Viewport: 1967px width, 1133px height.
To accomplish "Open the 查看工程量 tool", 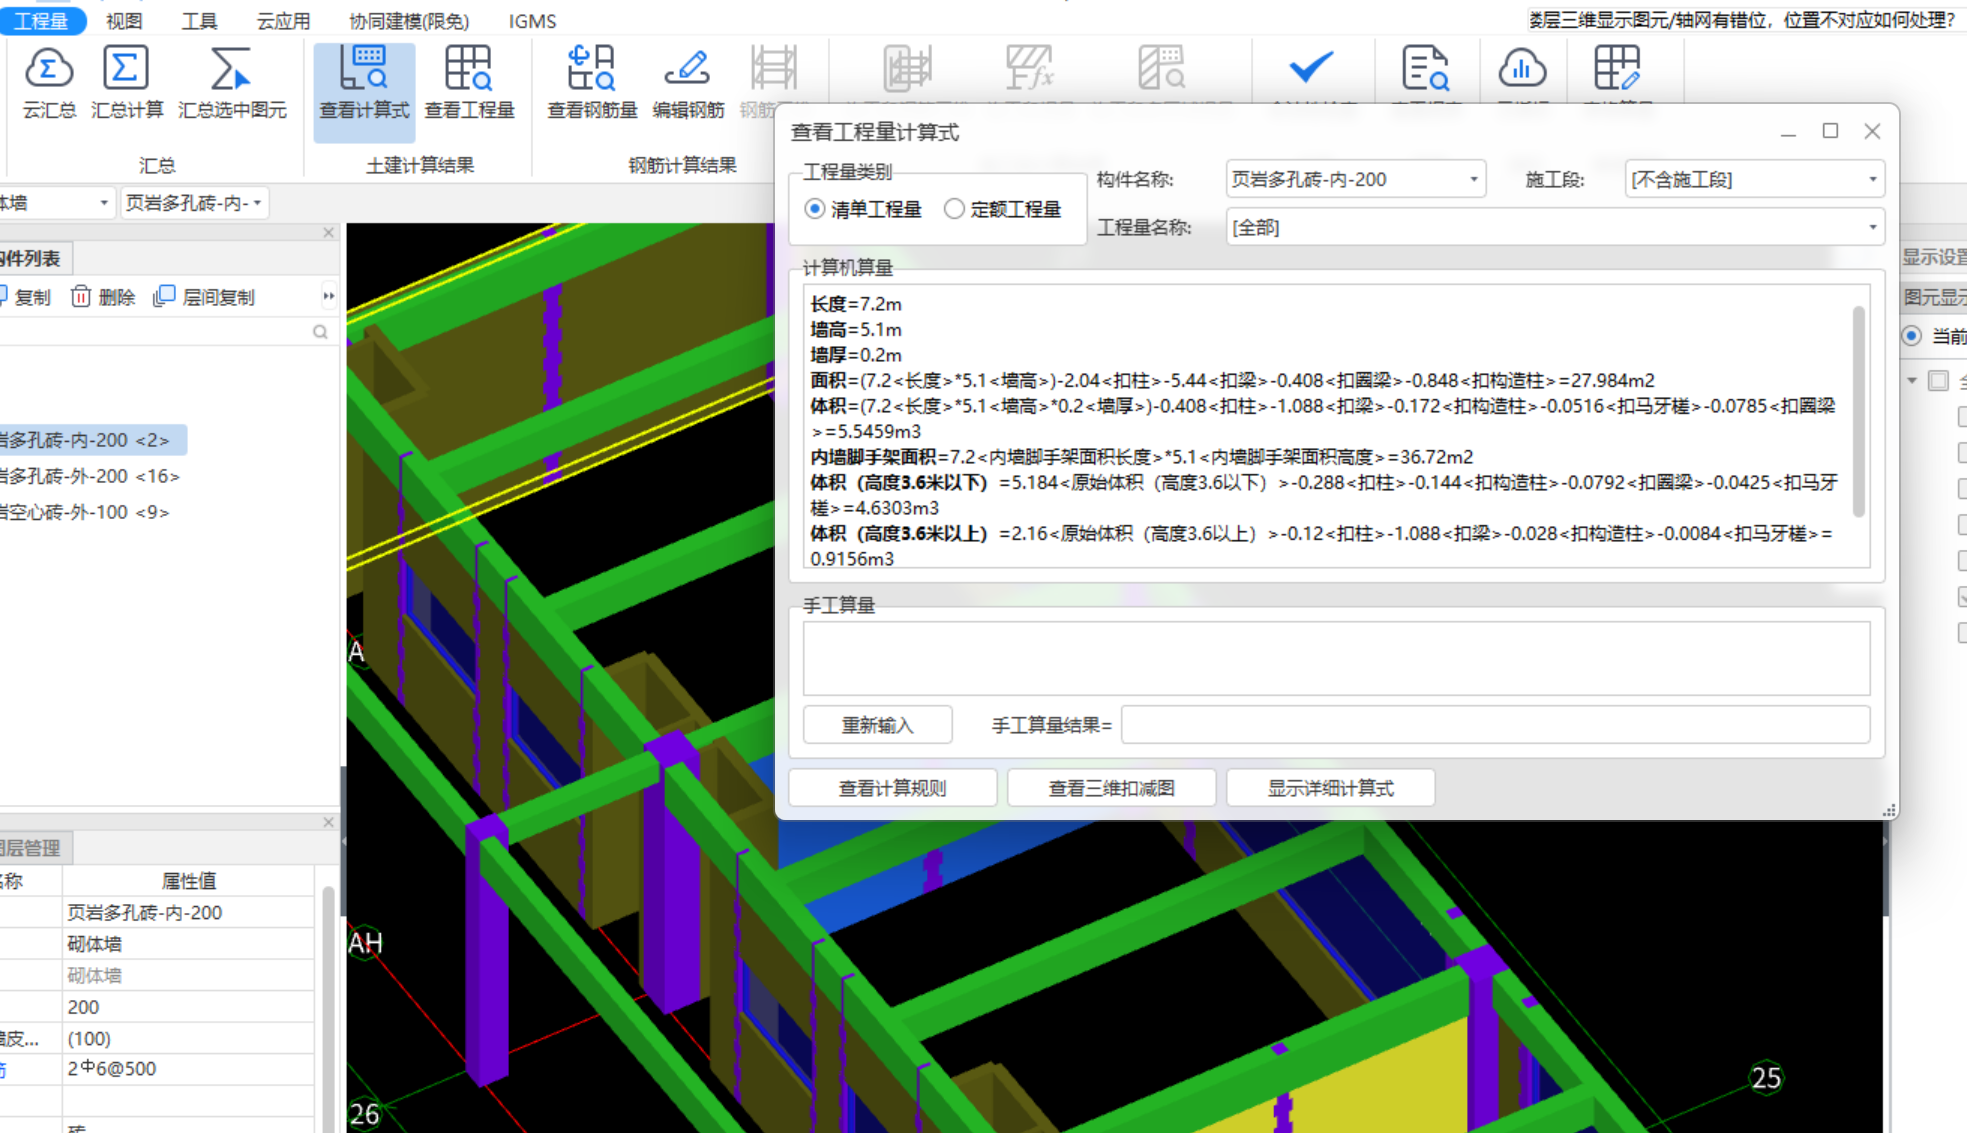I will point(469,82).
